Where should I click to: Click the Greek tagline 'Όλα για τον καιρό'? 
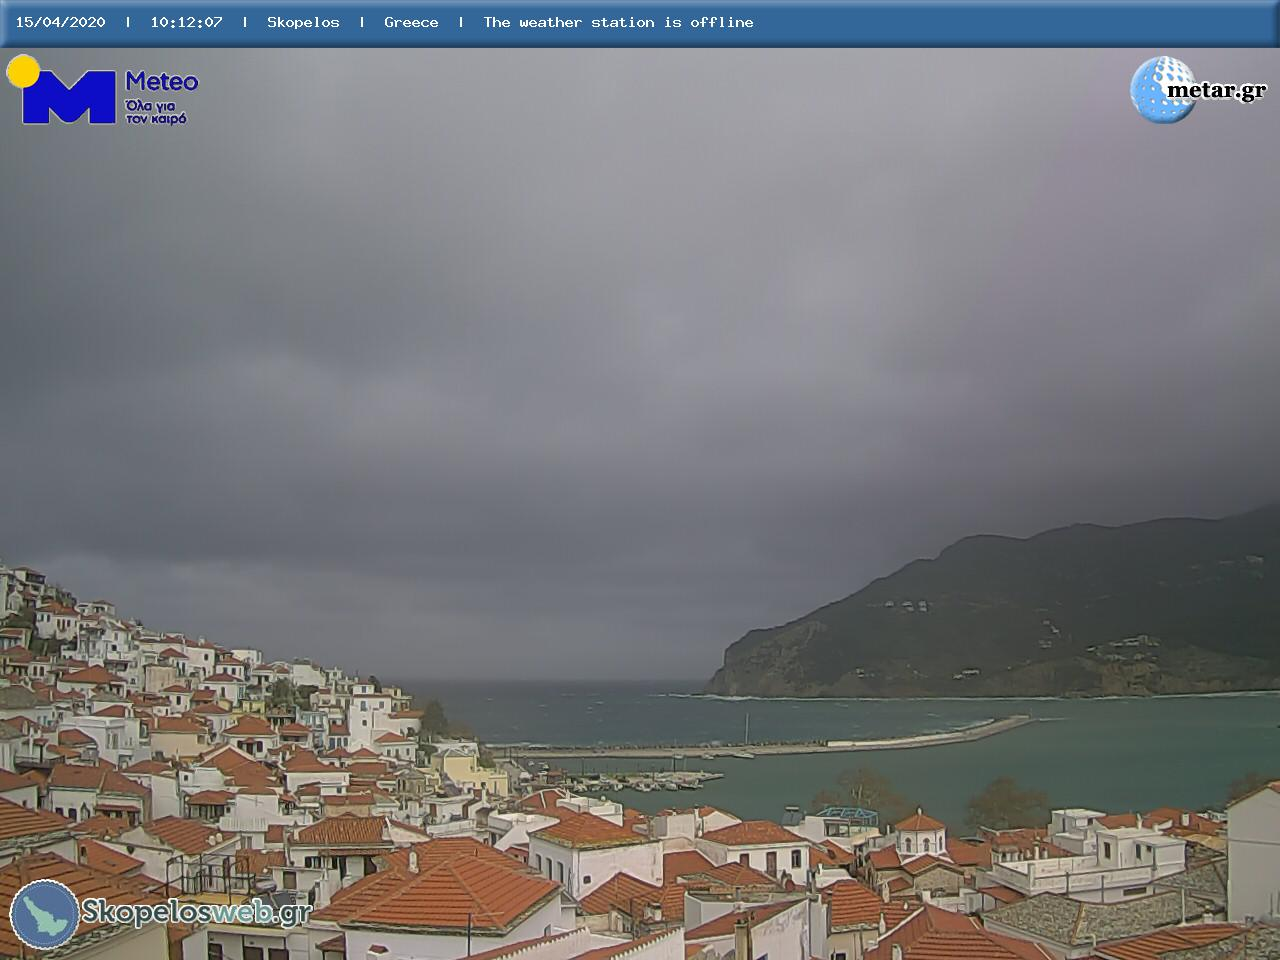(156, 111)
